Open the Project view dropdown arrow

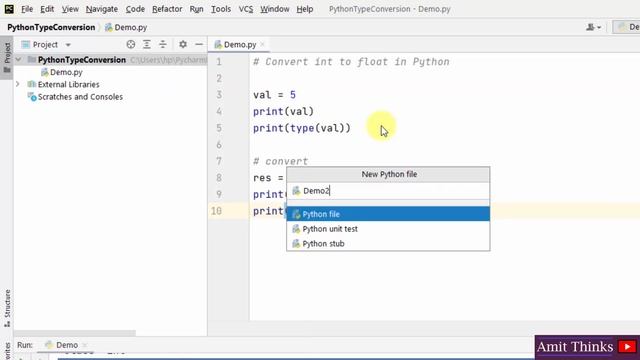point(68,45)
